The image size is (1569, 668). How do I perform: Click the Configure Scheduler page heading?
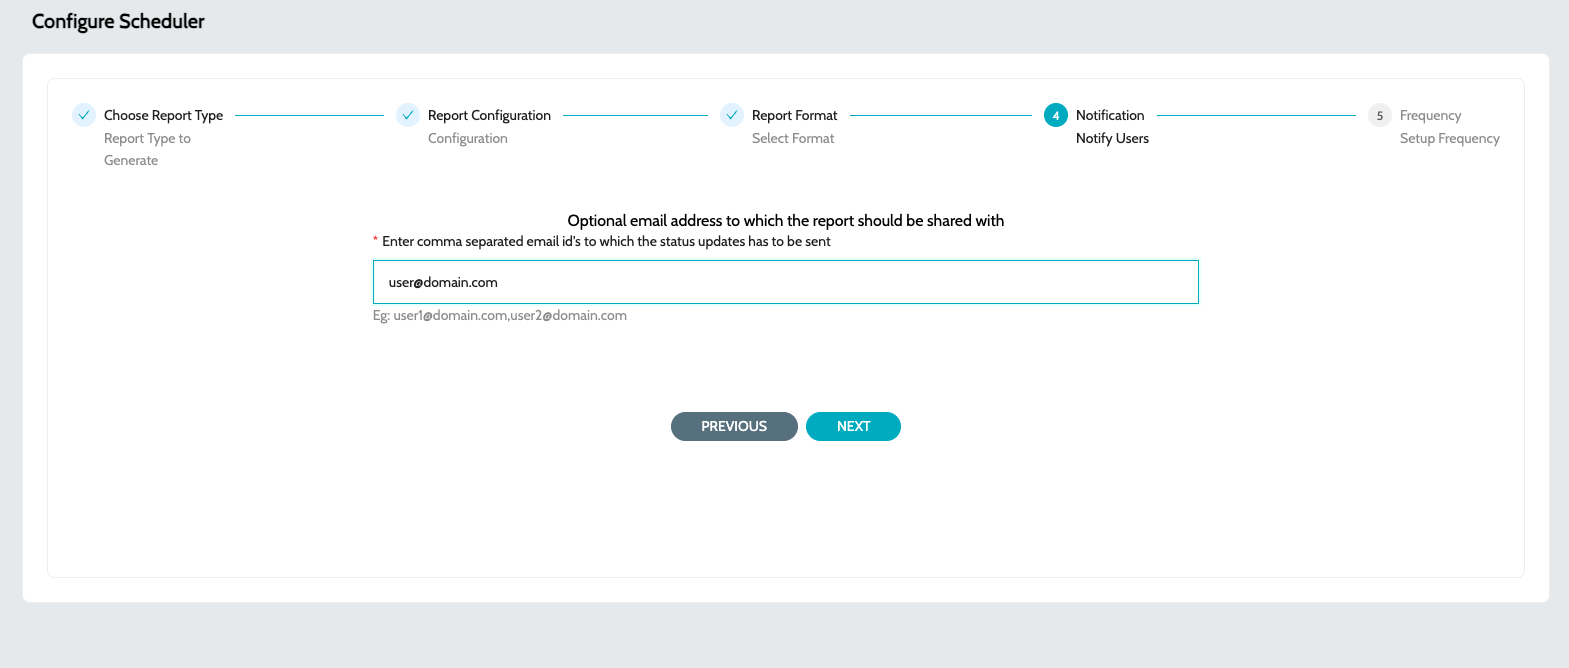(x=118, y=21)
